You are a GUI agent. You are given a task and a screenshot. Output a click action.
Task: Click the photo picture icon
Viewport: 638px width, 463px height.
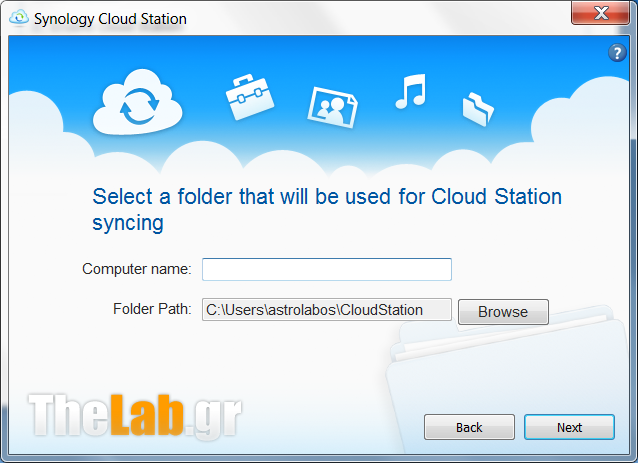click(332, 107)
